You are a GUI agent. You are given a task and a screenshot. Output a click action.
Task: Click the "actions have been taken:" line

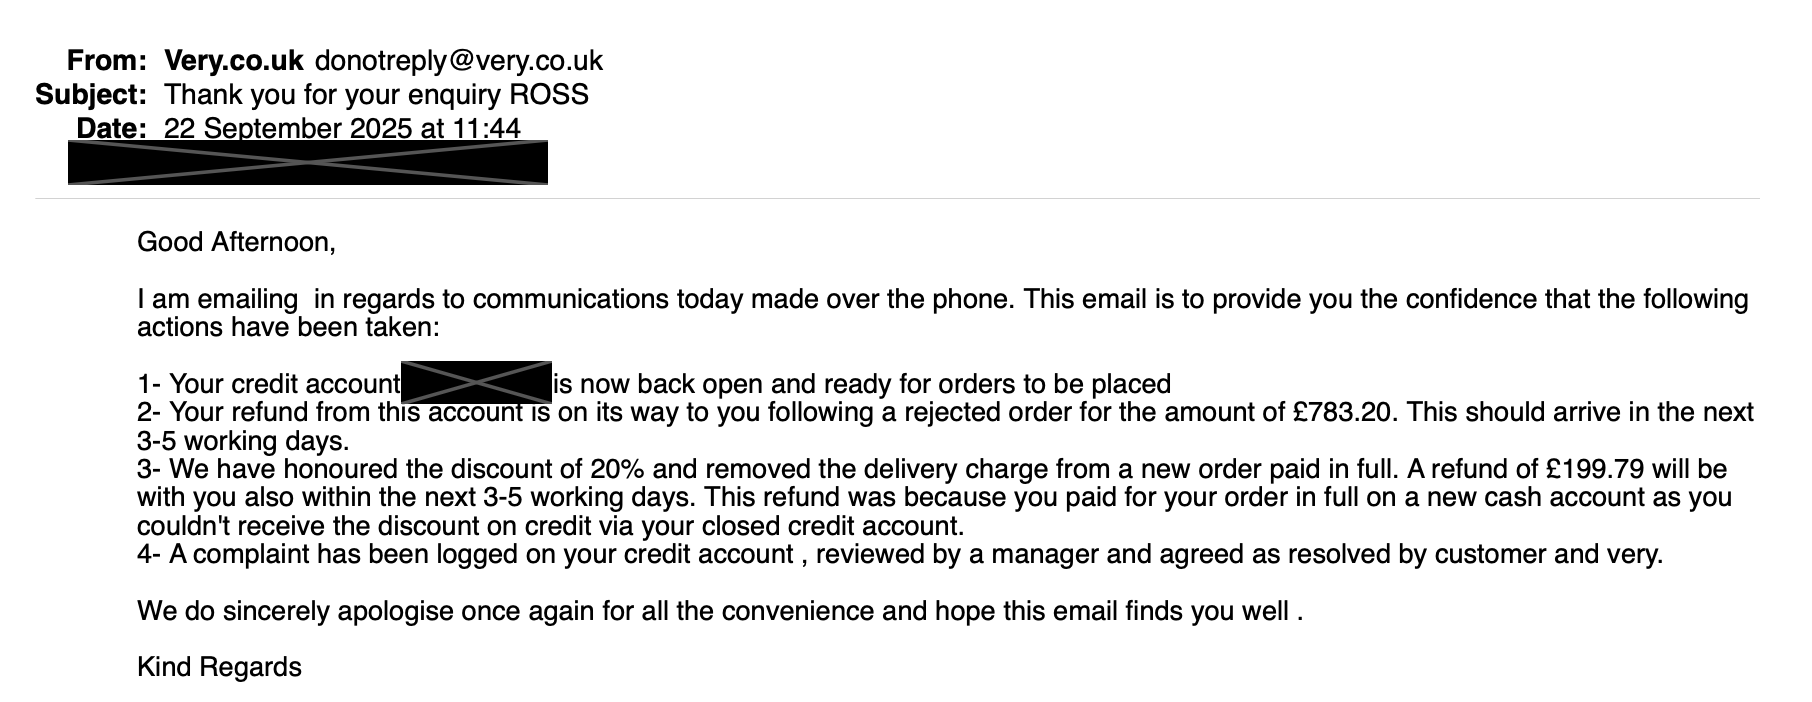click(x=288, y=327)
